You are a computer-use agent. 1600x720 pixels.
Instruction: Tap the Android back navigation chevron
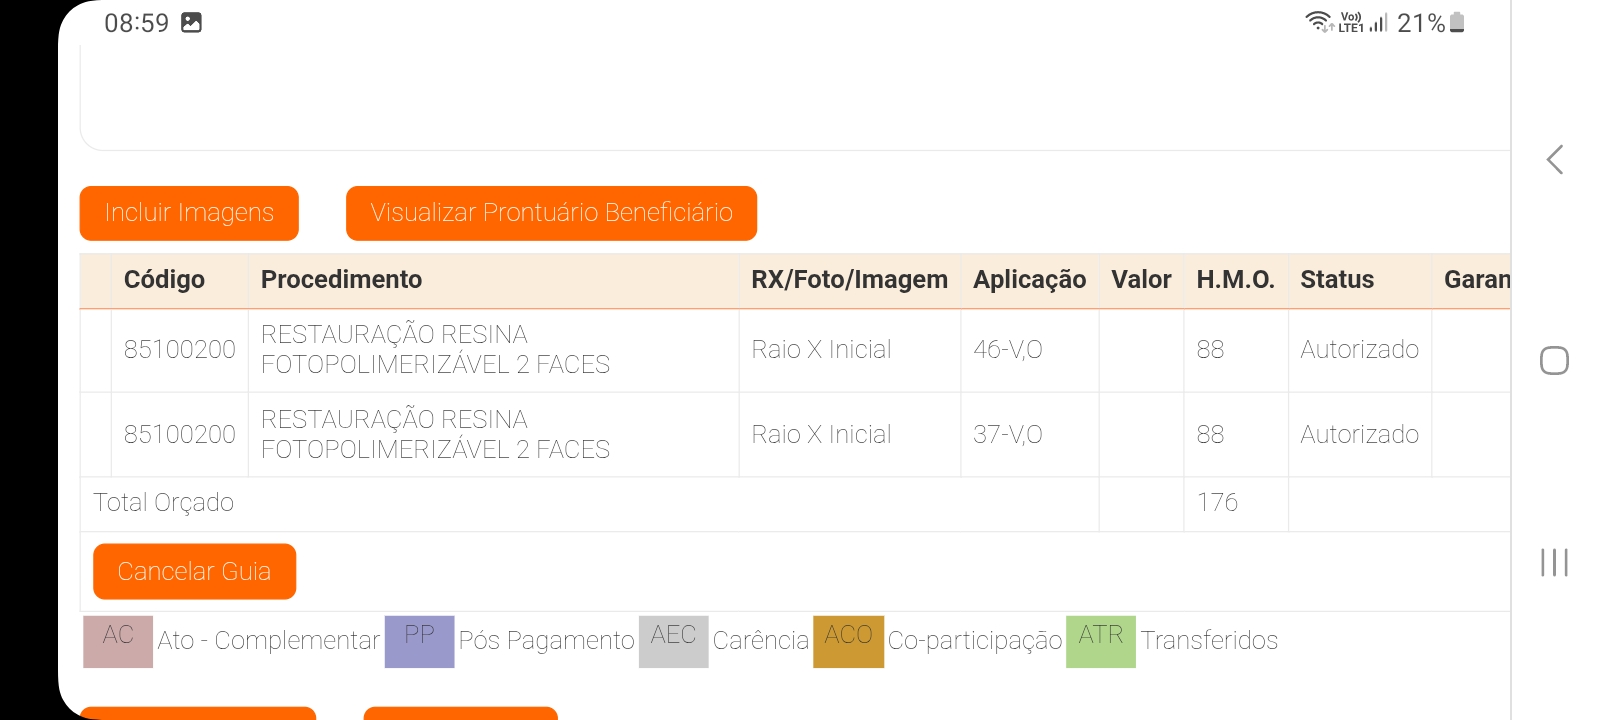pyautogui.click(x=1554, y=160)
